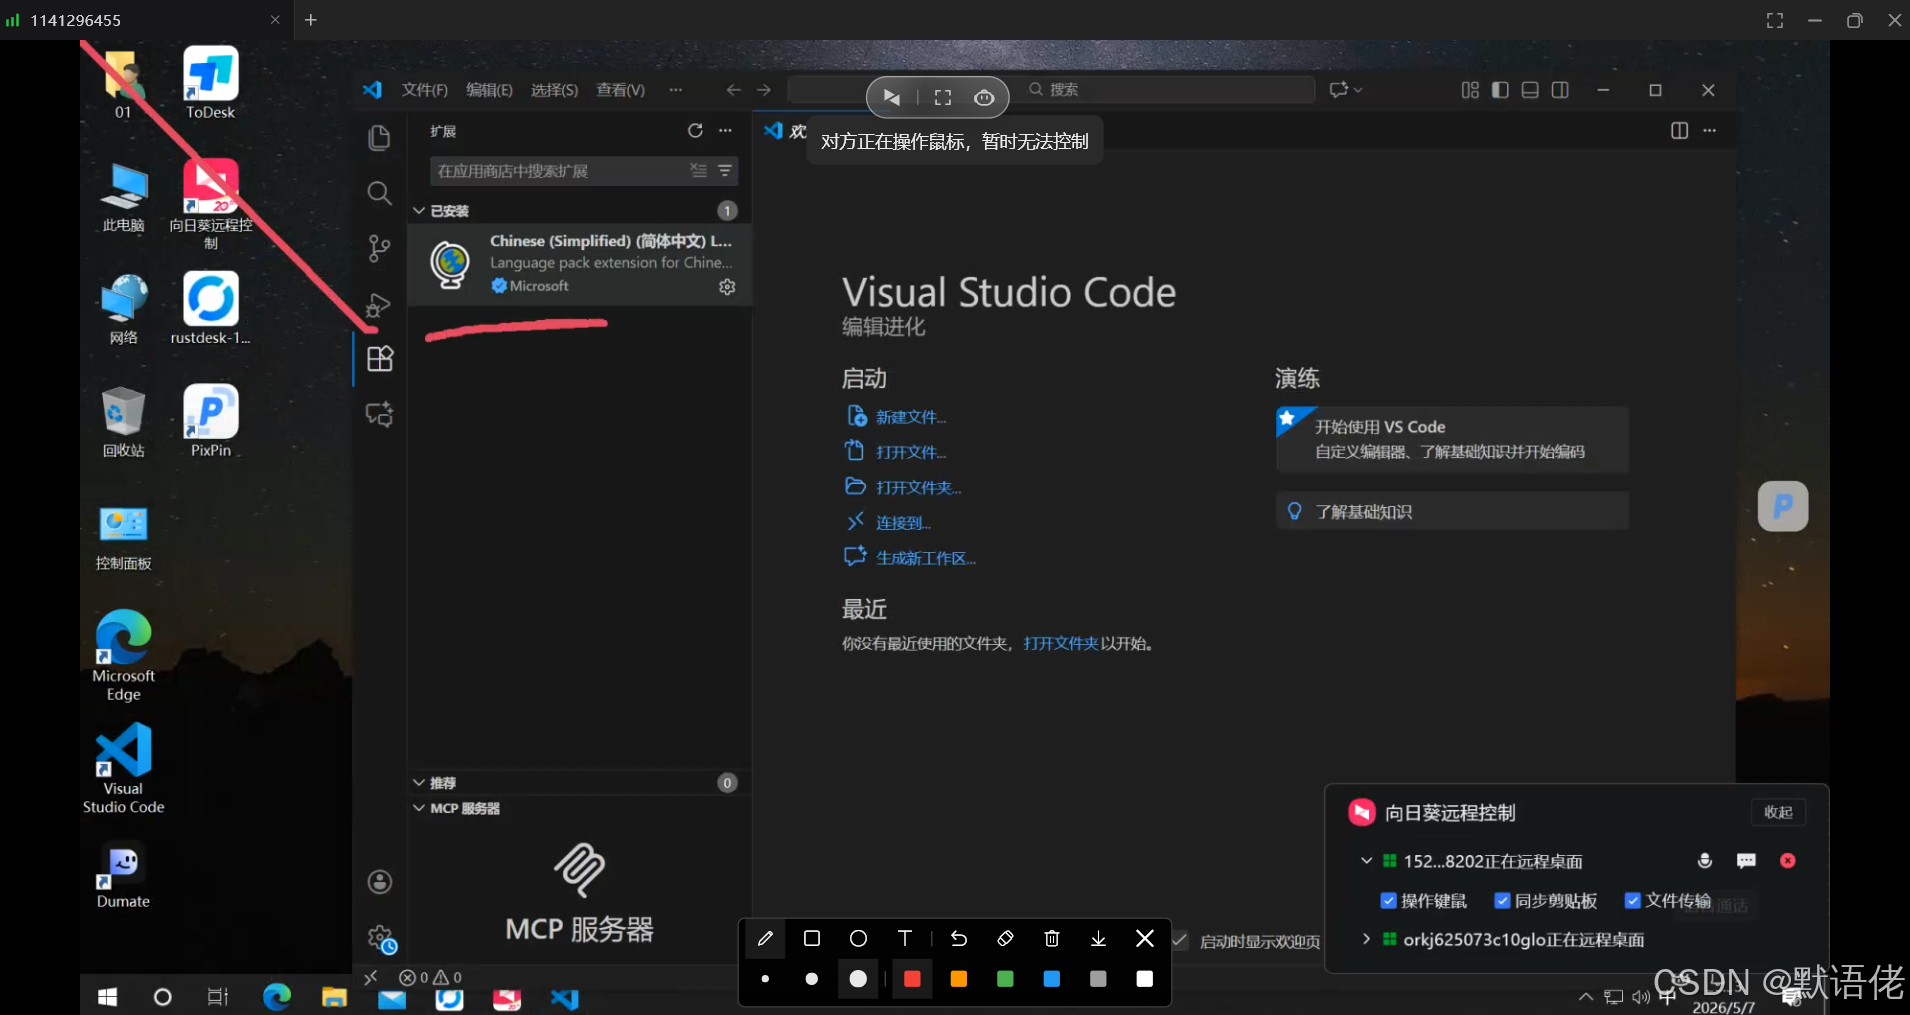Click the 新建文件 link
The width and height of the screenshot is (1910, 1015).
coord(911,417)
